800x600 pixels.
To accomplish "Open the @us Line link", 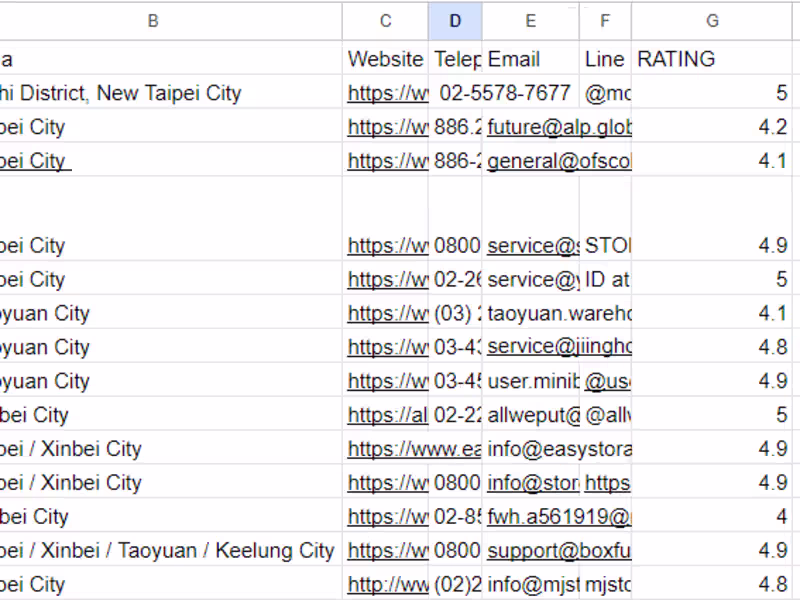I will [607, 381].
